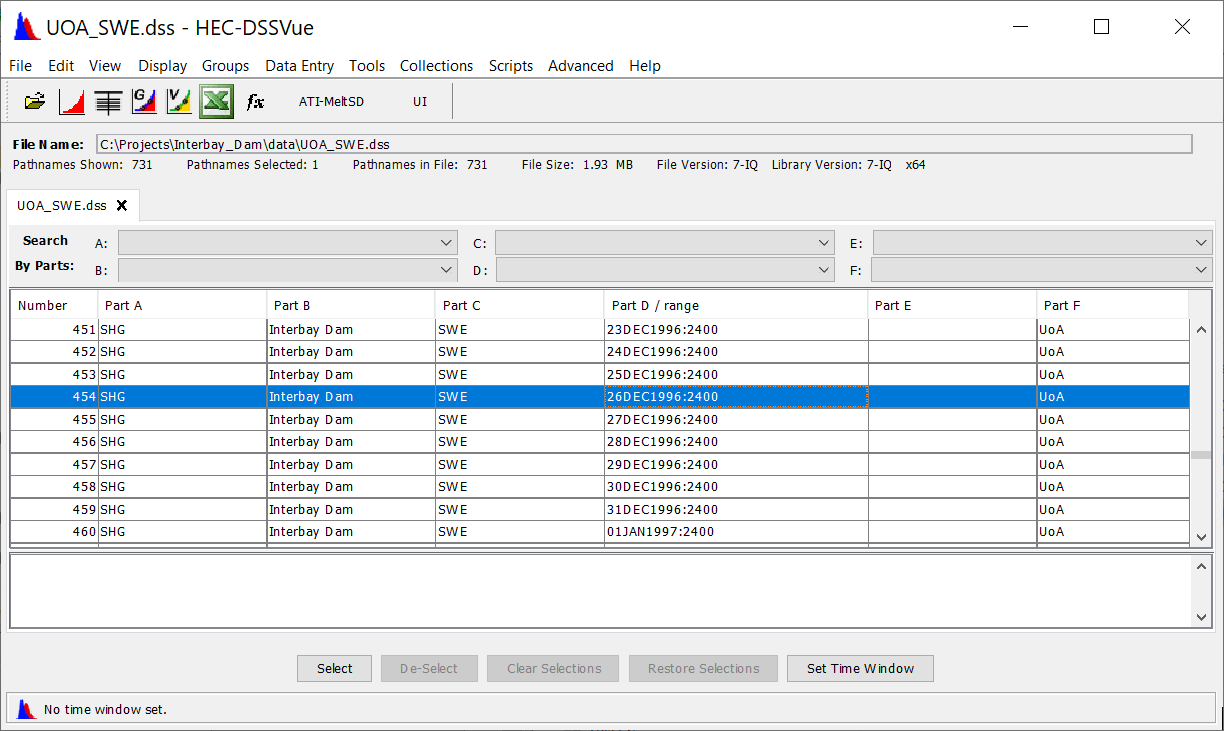The image size is (1224, 731).
Task: Select row 451 dated 23DEC1996:2400
Action: [600, 329]
